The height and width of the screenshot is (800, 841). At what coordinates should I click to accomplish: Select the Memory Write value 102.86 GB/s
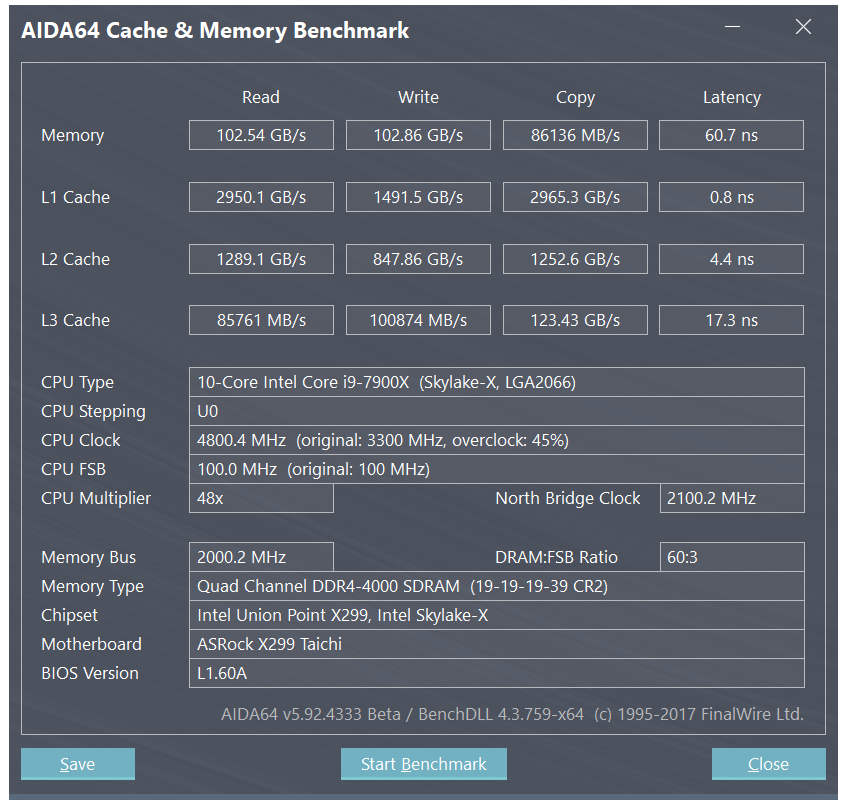[x=418, y=135]
